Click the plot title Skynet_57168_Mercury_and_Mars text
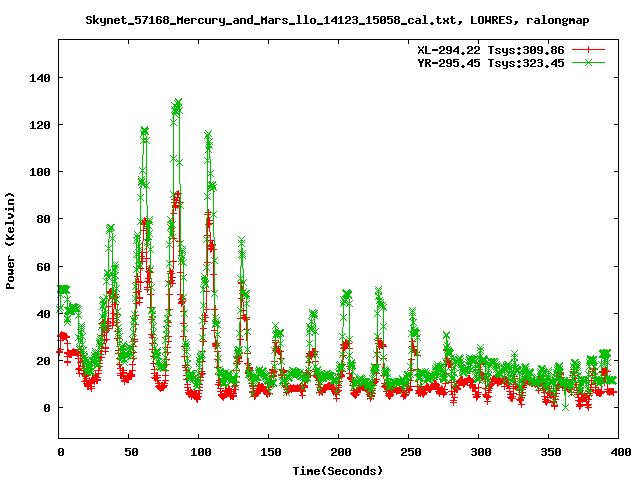 [x=337, y=20]
